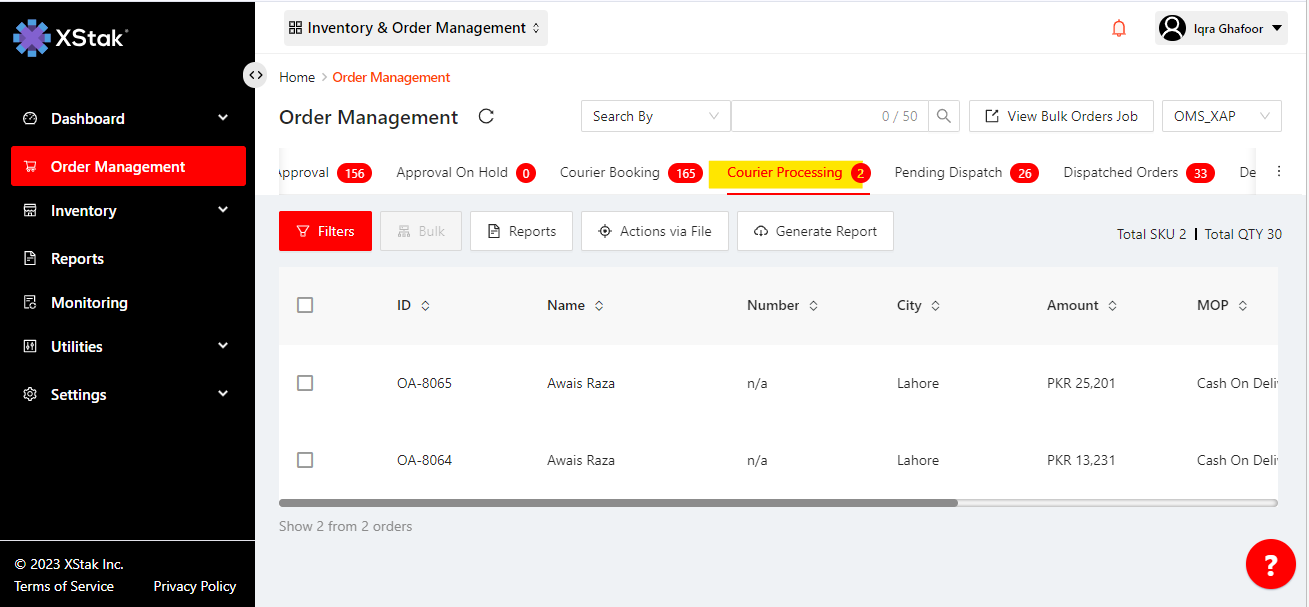Sort orders by ID column icon
This screenshot has height=607, width=1309.
[425, 306]
